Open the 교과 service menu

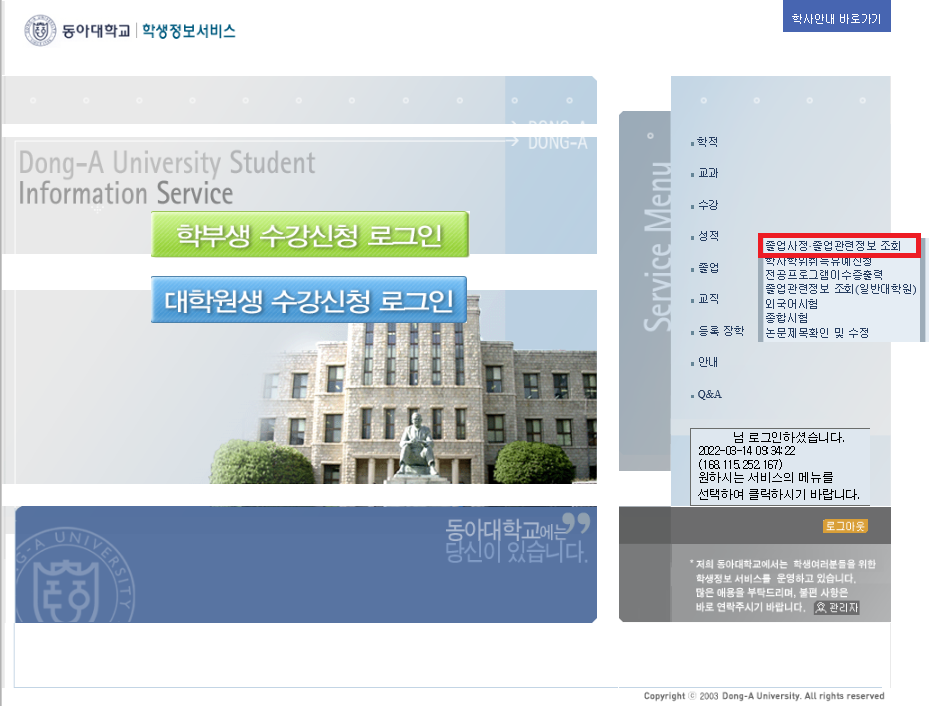point(708,173)
